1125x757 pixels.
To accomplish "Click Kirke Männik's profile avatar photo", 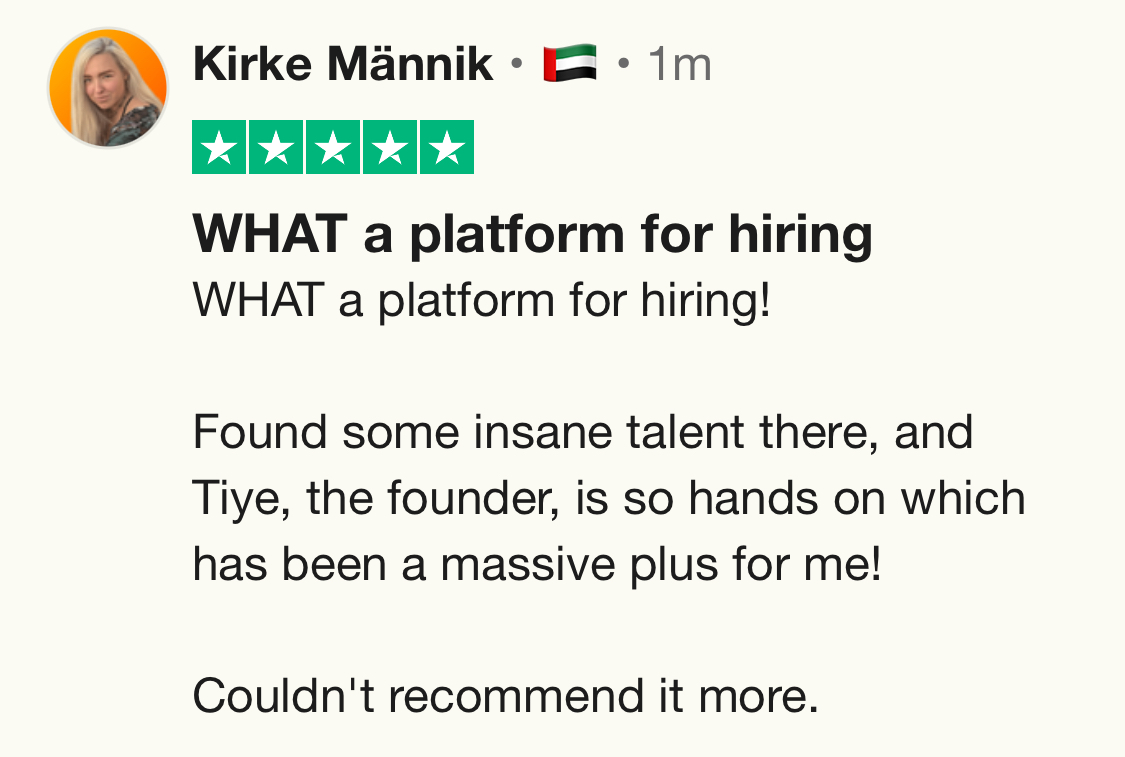I will 107,88.
